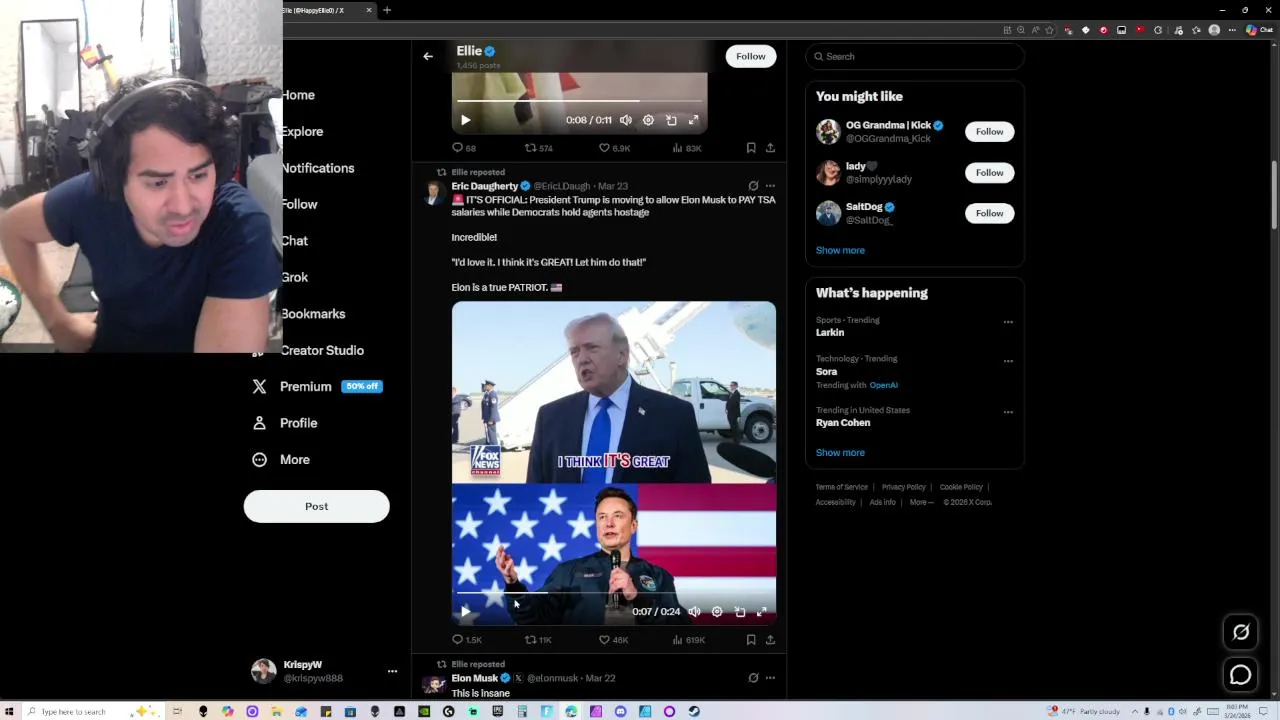The height and width of the screenshot is (720, 1280).
Task: Play the Trump and Musk video
Action: [465, 611]
